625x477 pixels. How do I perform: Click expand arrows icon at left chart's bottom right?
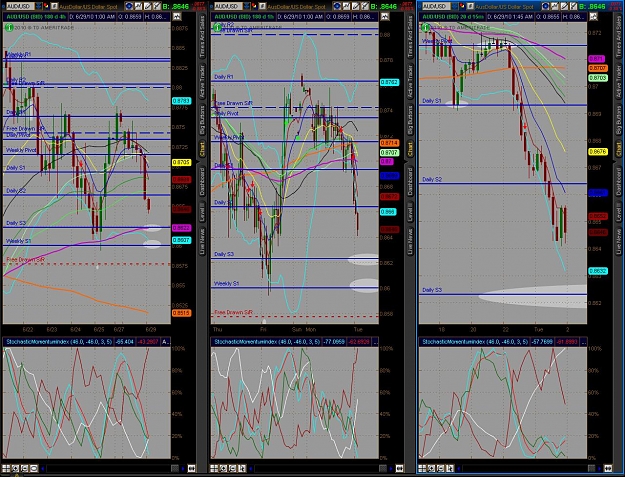tap(191, 468)
